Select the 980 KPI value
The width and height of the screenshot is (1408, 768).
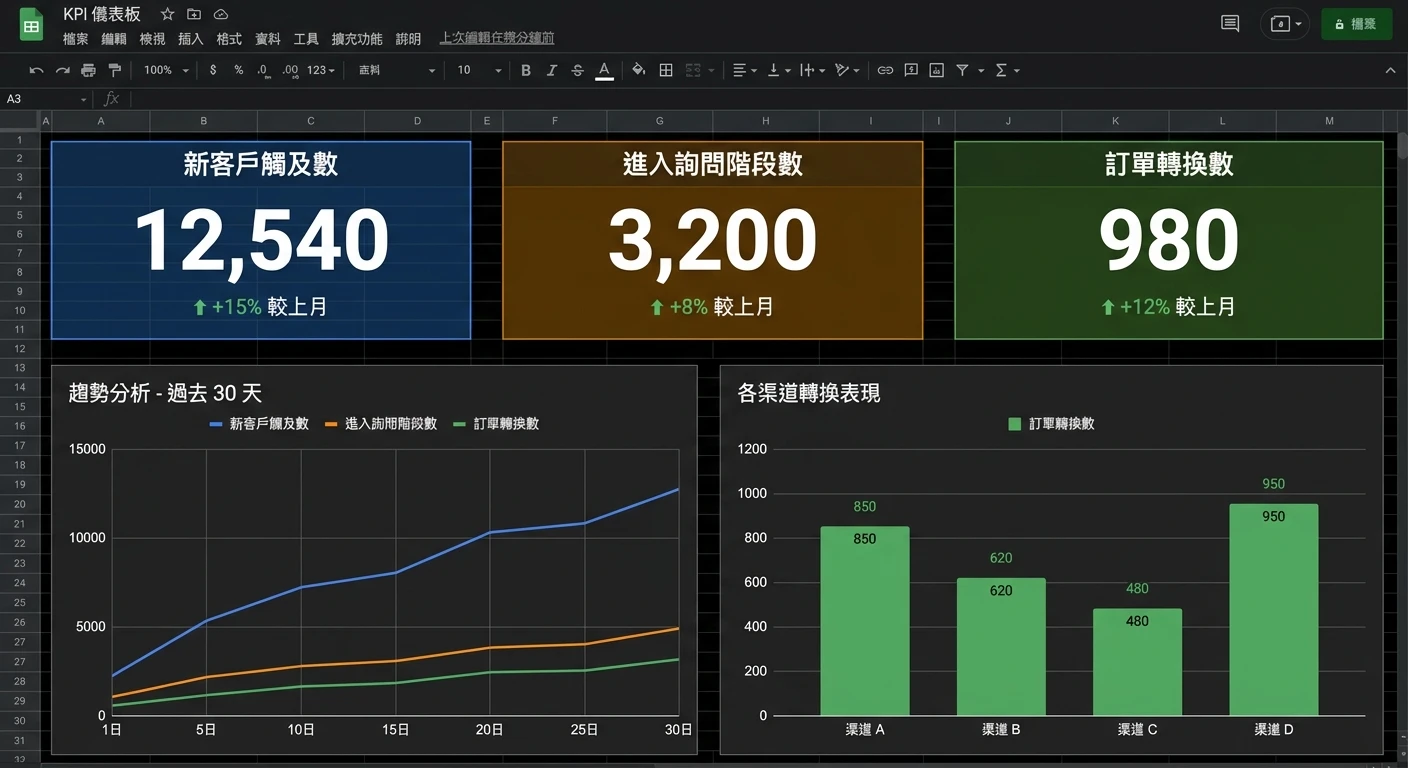coord(1169,241)
